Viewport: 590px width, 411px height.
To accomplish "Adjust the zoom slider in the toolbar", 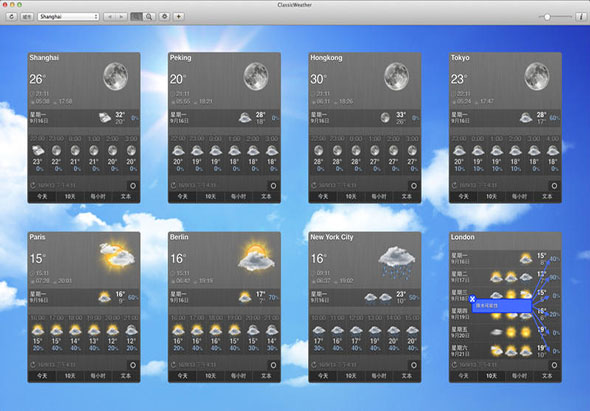I will [x=555, y=17].
